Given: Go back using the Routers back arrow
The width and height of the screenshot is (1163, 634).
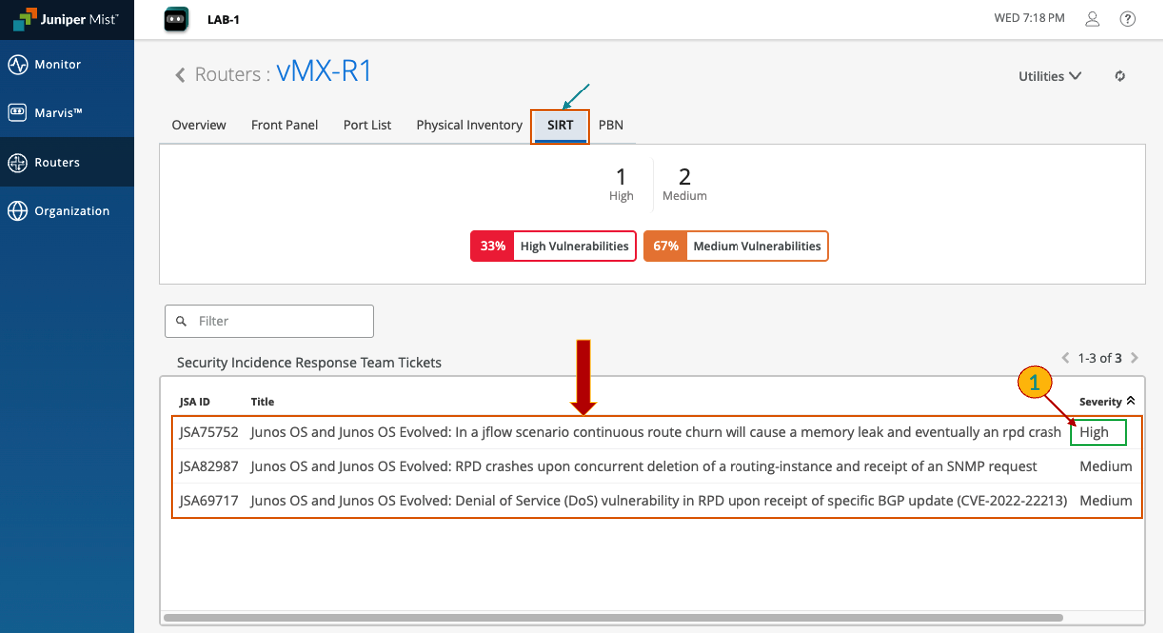Looking at the screenshot, I should click(x=180, y=75).
